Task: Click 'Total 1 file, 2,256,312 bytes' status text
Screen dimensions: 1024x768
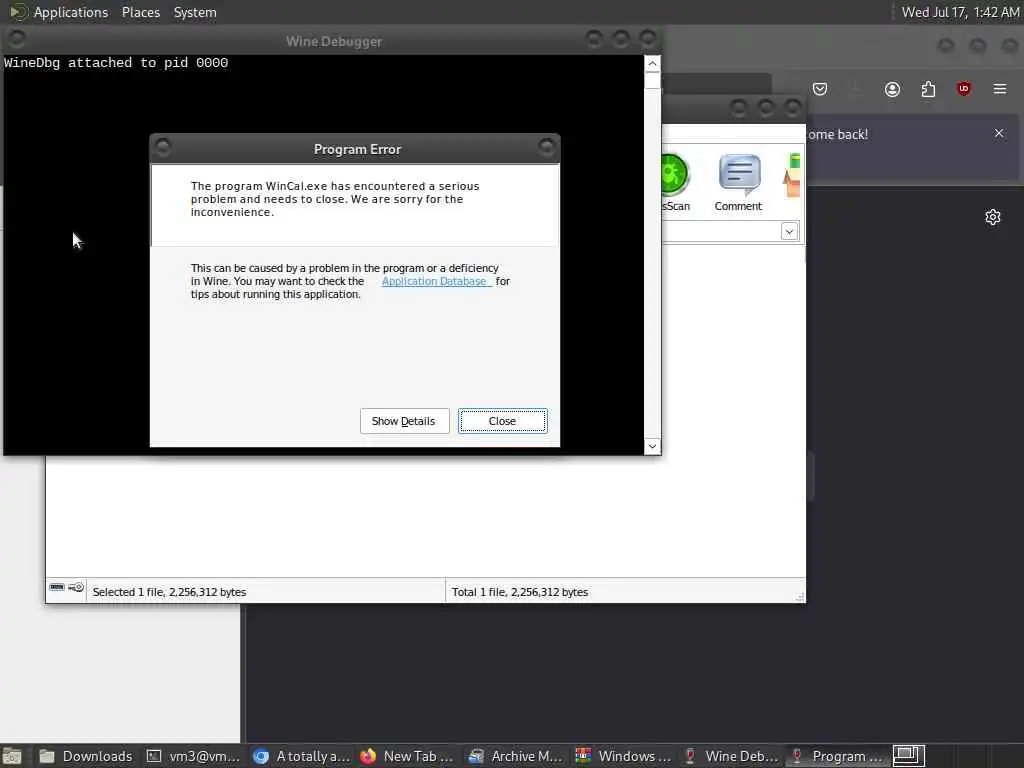Action: point(520,592)
